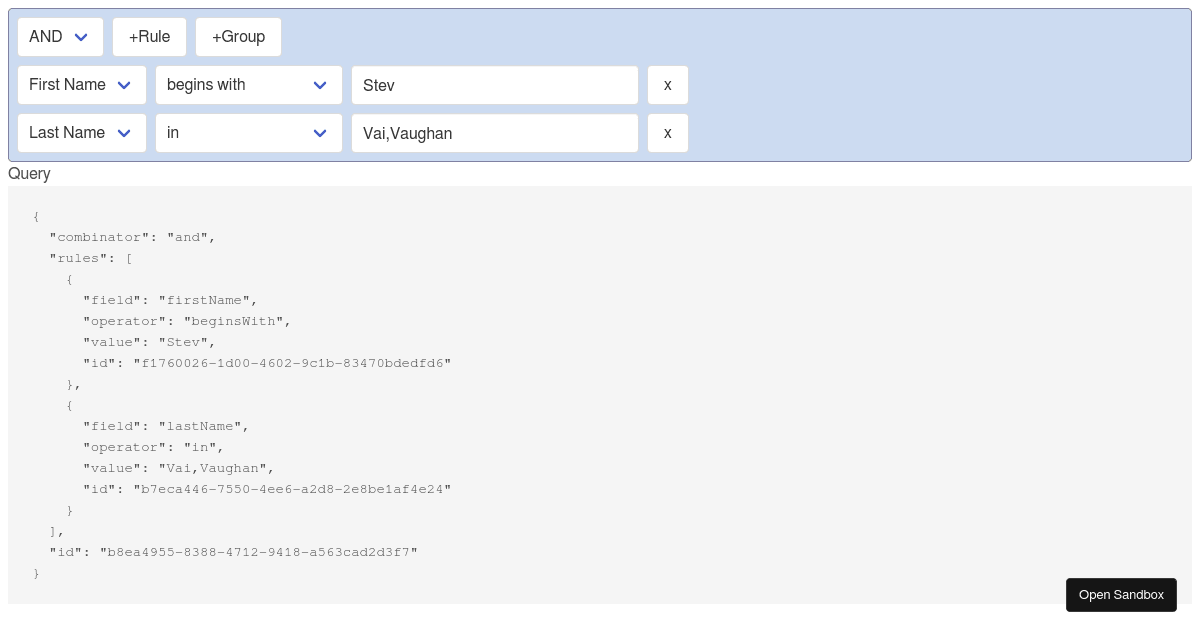Click the chevron beside 'begins with'
The image size is (1200, 630).
click(320, 85)
